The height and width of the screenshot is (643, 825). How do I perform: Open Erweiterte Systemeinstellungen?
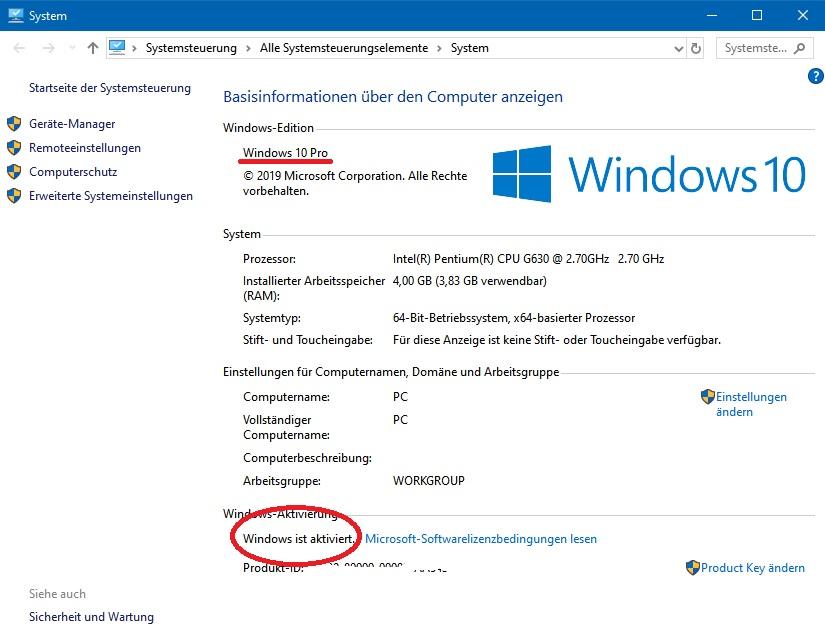point(113,196)
